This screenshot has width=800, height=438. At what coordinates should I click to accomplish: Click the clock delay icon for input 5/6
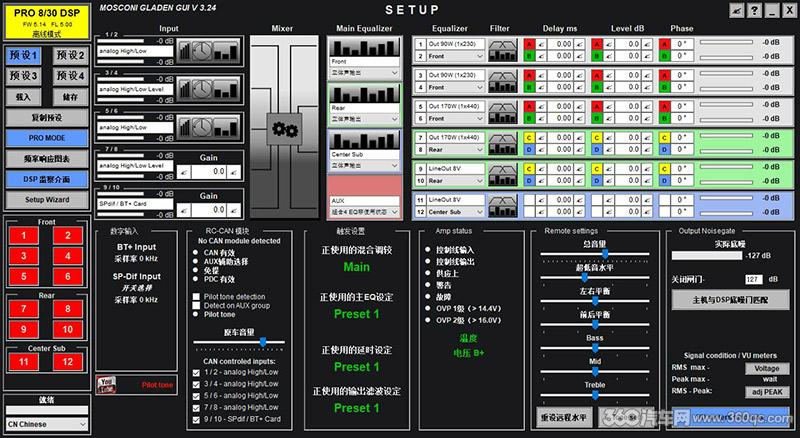pos(203,127)
